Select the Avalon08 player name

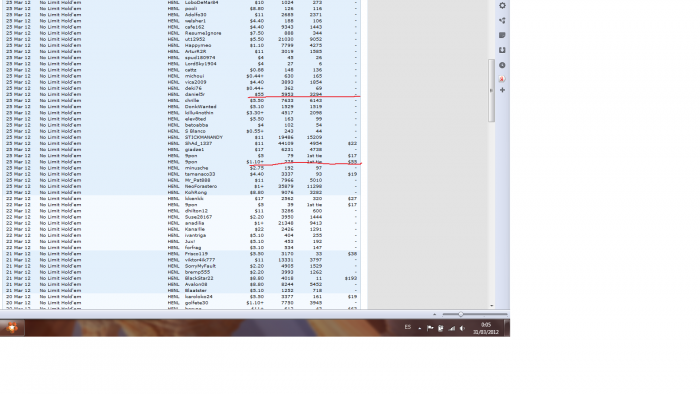click(x=196, y=284)
